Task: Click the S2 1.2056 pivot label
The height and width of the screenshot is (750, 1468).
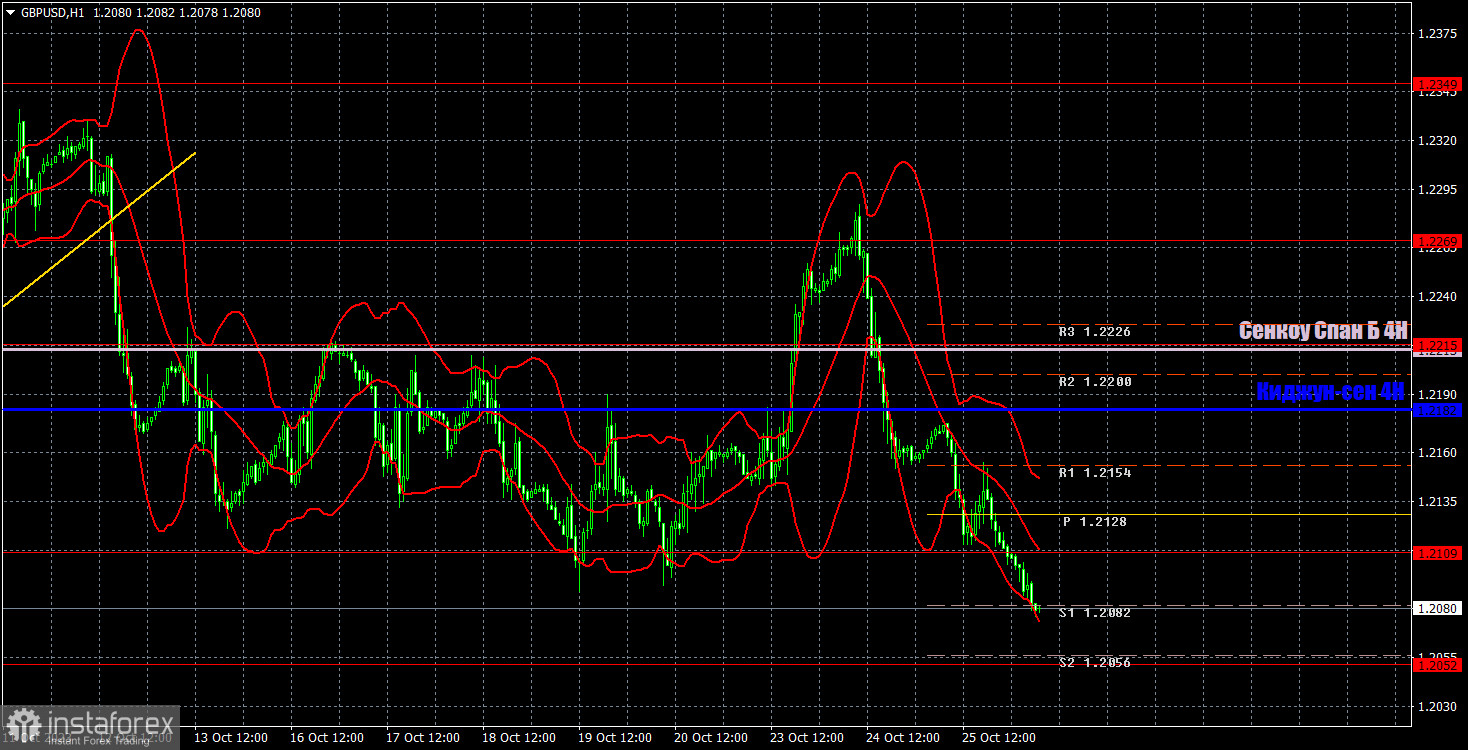Action: (x=1095, y=663)
